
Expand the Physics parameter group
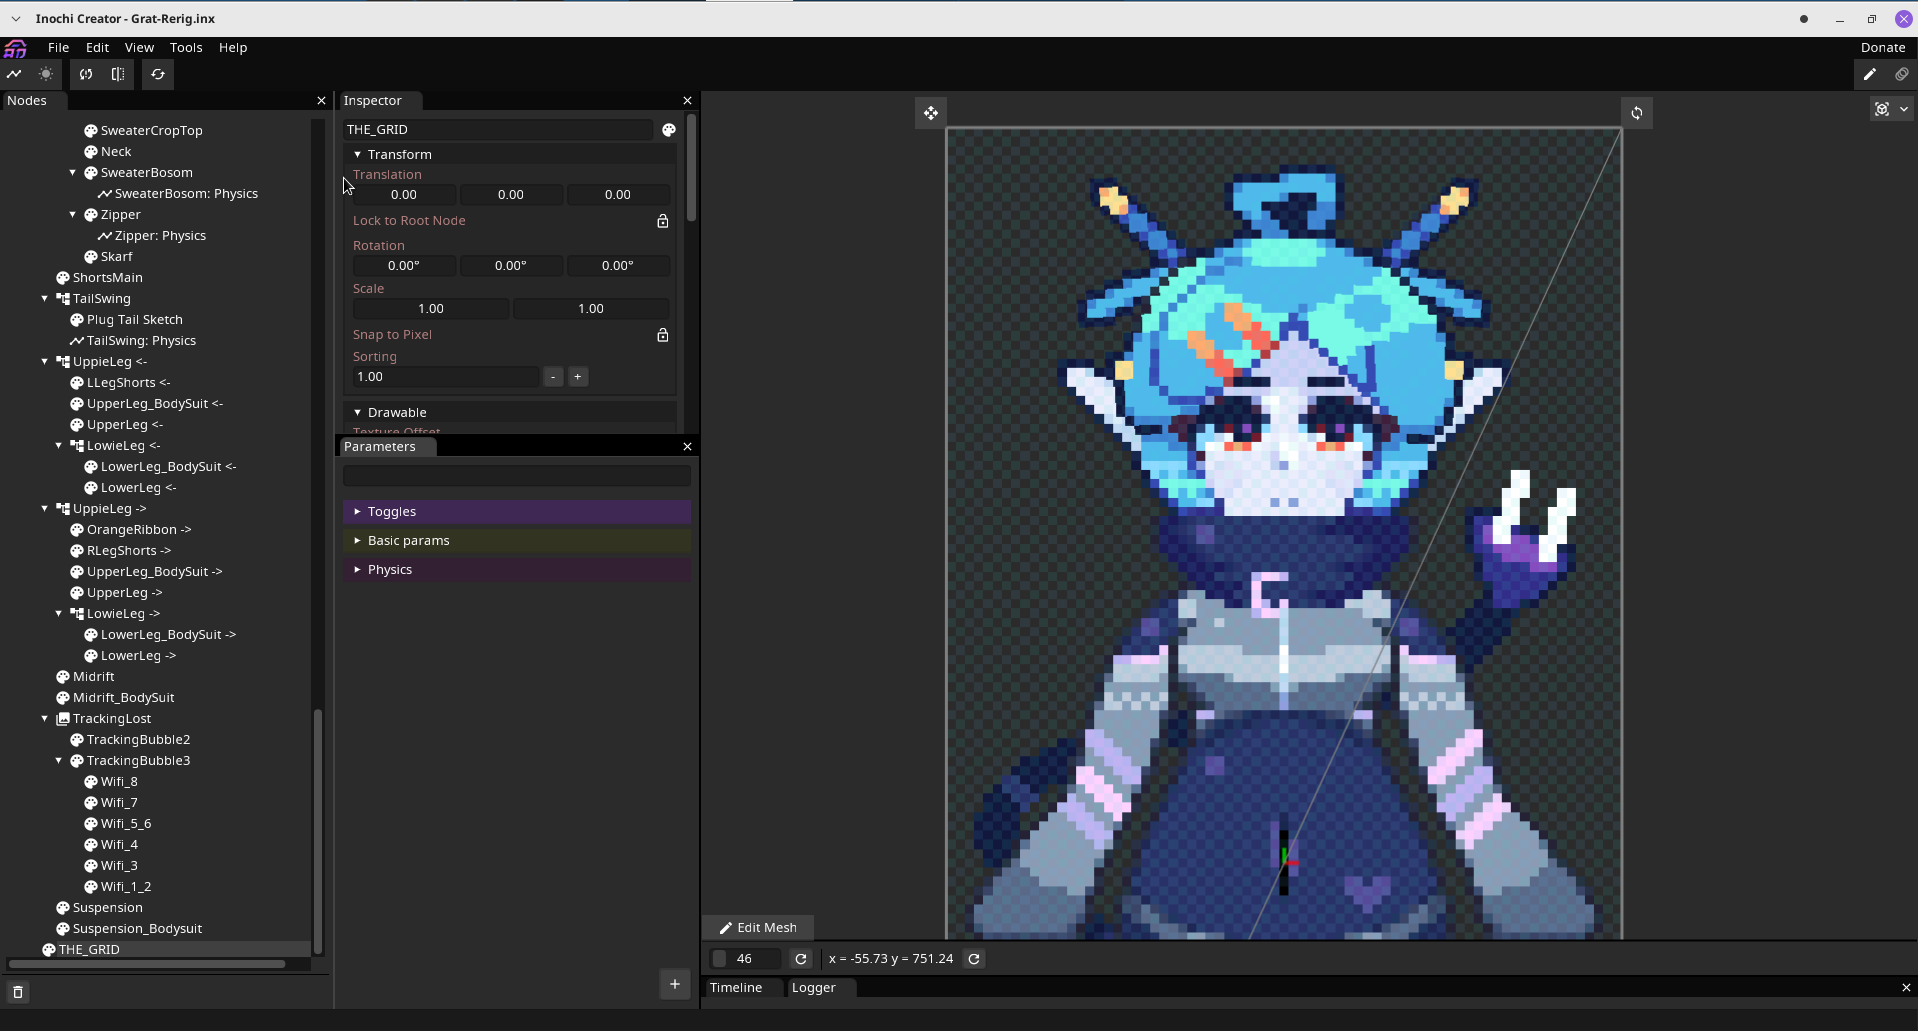(x=517, y=570)
